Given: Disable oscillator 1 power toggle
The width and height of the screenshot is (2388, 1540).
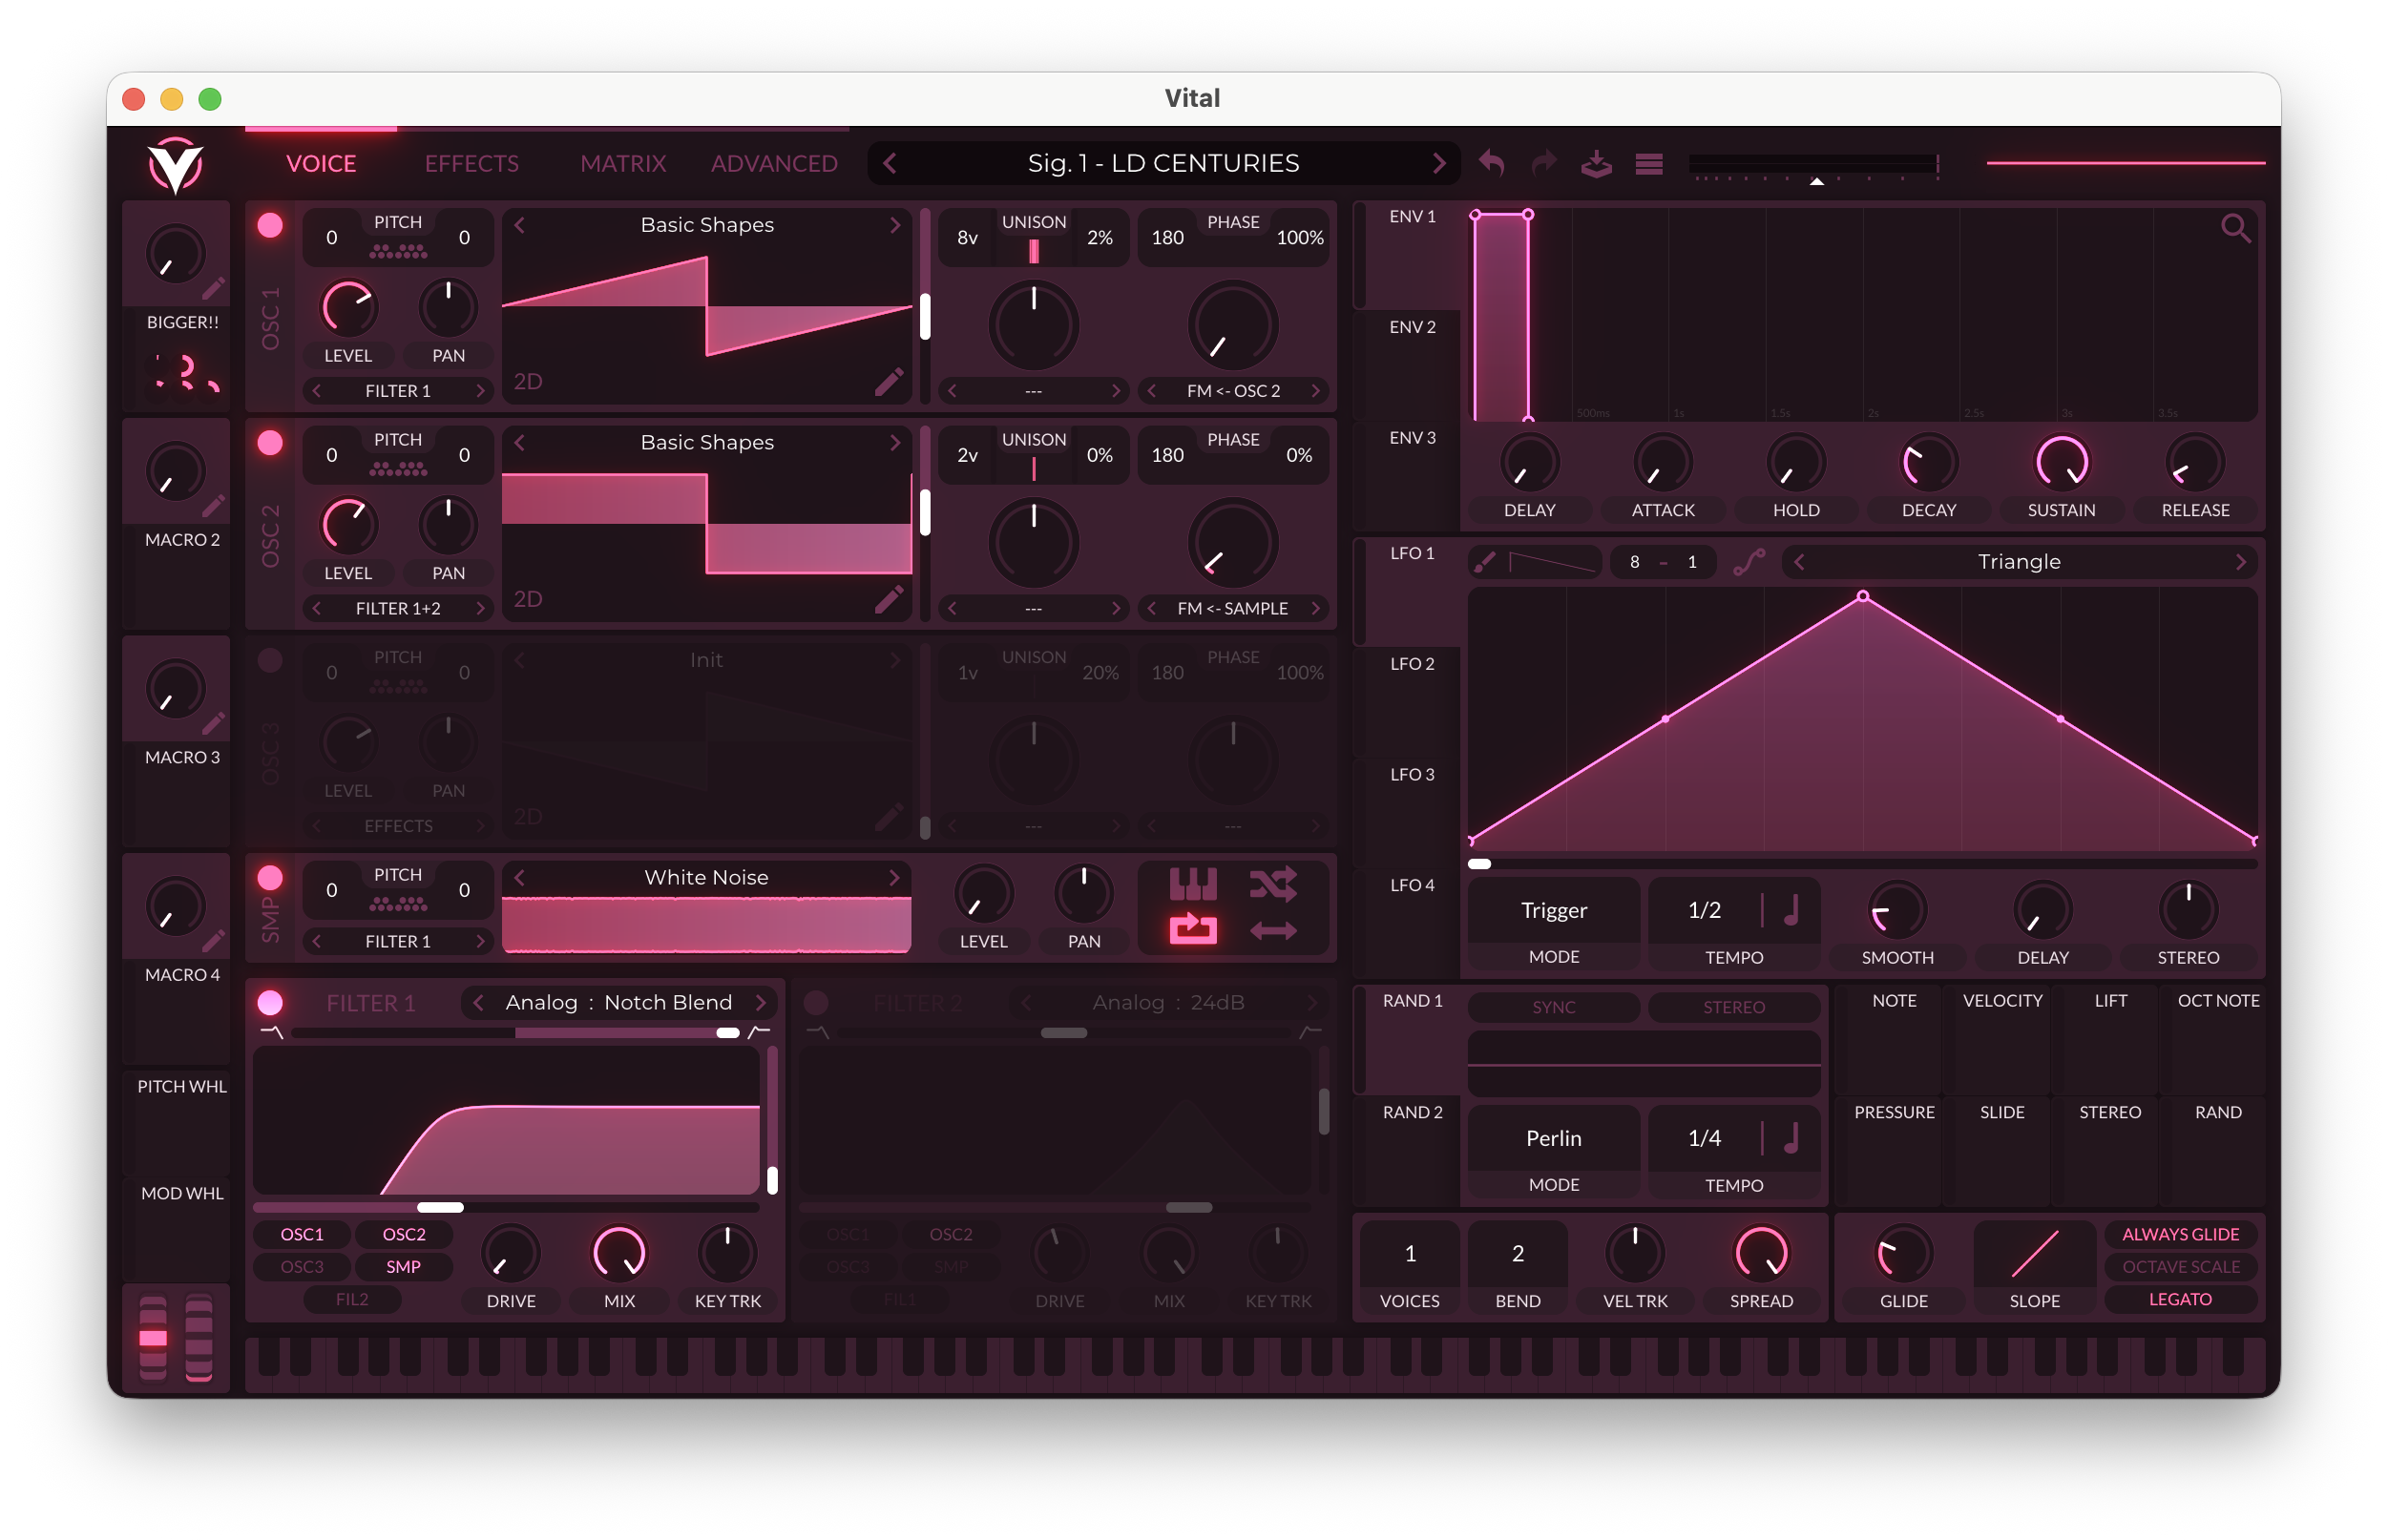Looking at the screenshot, I should [x=270, y=226].
